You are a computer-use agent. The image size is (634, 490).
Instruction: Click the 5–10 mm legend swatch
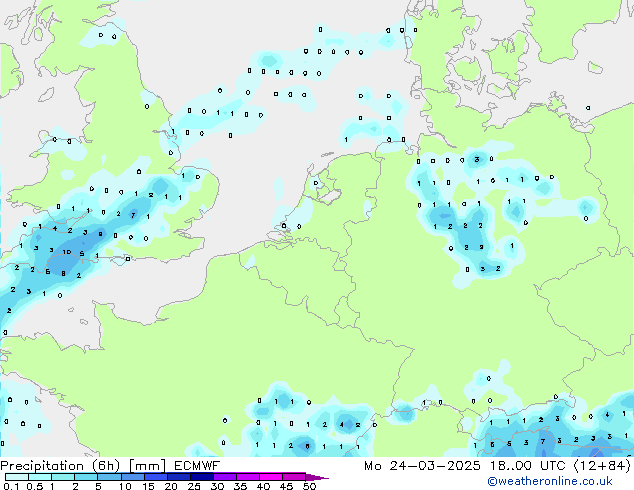109,477
